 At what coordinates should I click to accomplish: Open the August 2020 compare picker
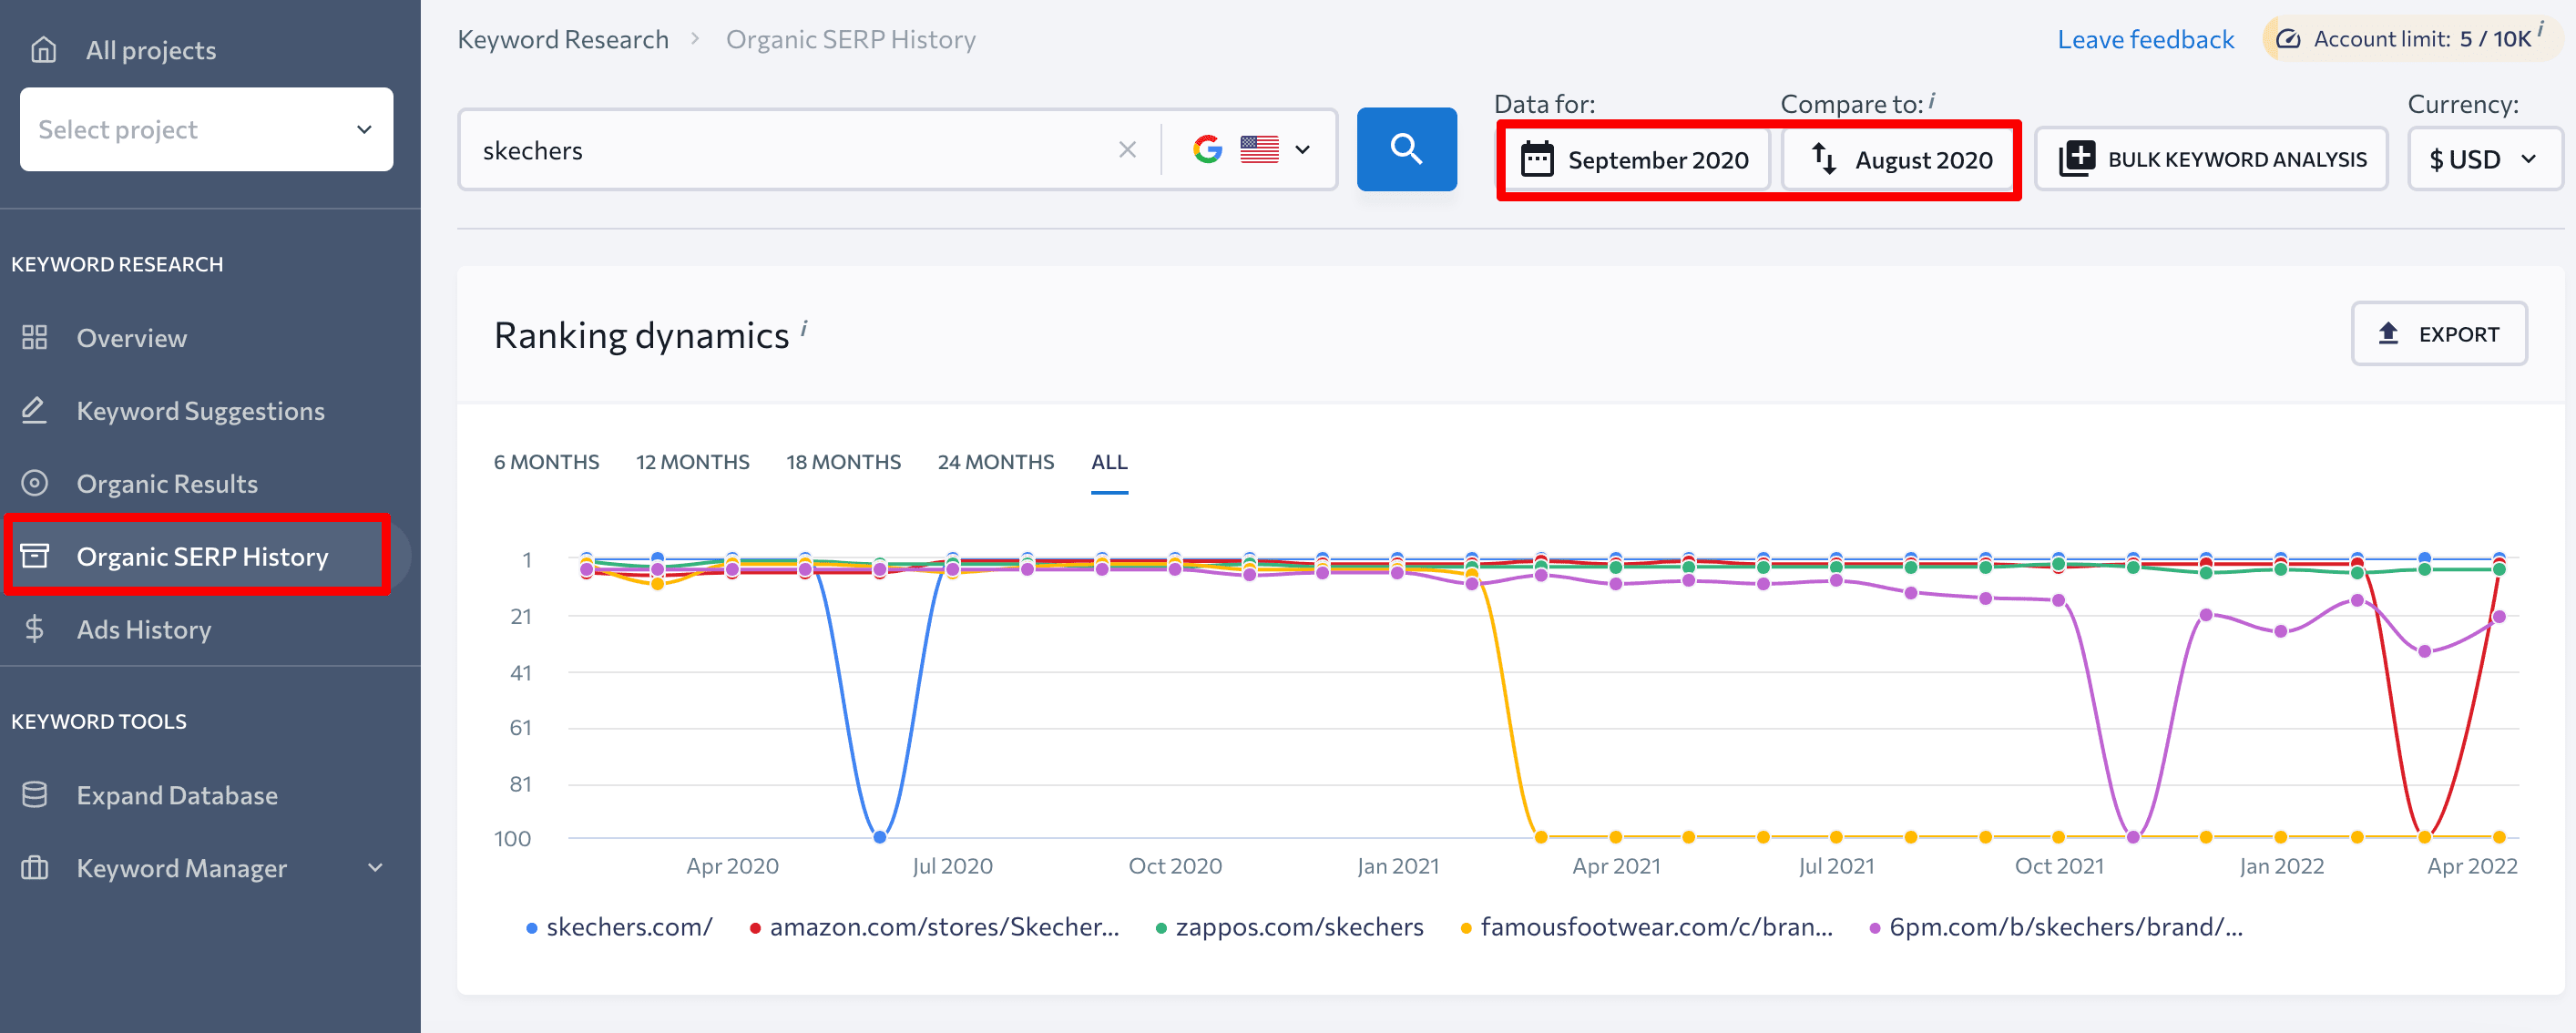pyautogui.click(x=1899, y=160)
